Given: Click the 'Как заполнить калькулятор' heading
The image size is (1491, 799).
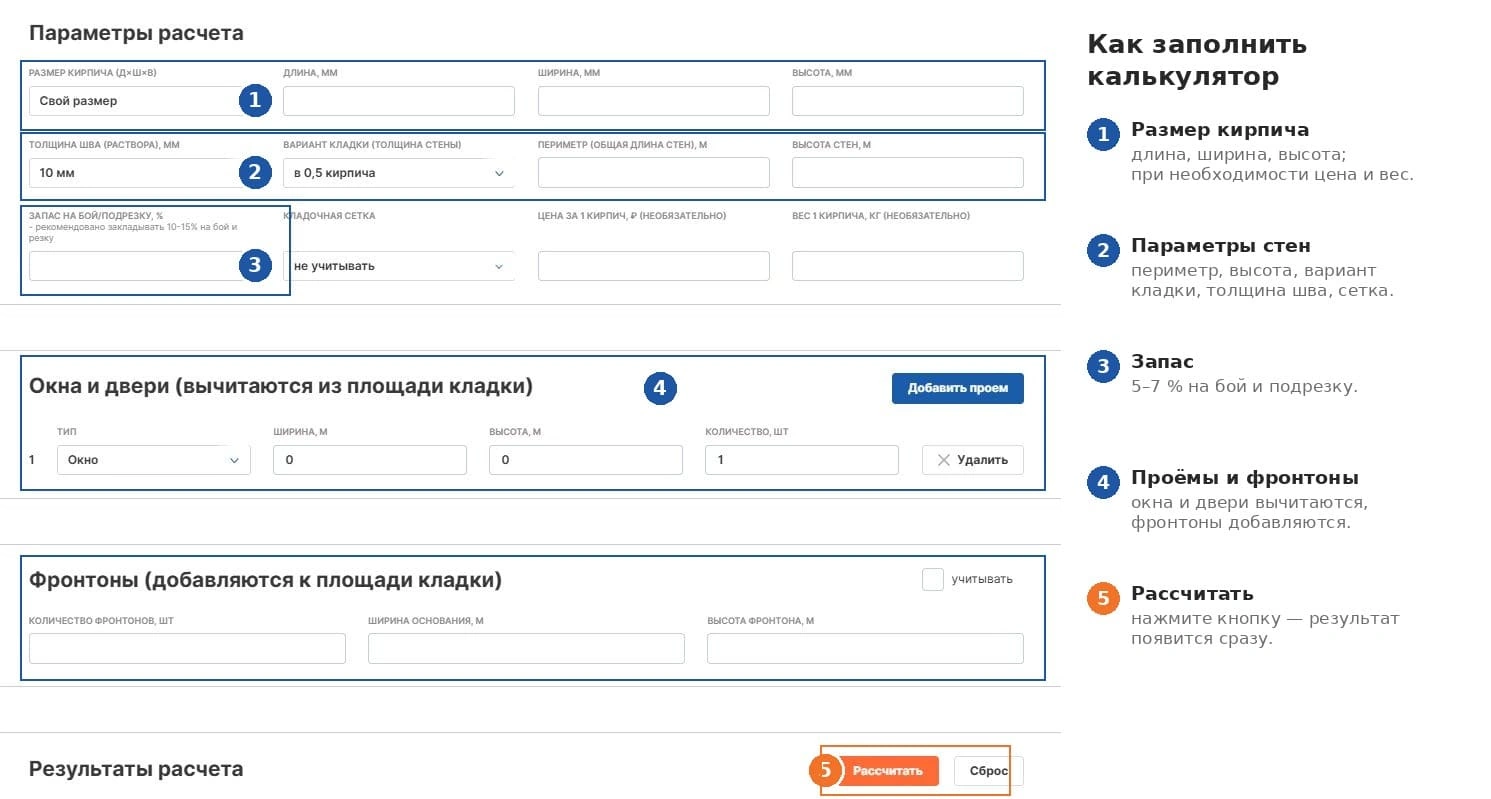Looking at the screenshot, I should click(1197, 60).
